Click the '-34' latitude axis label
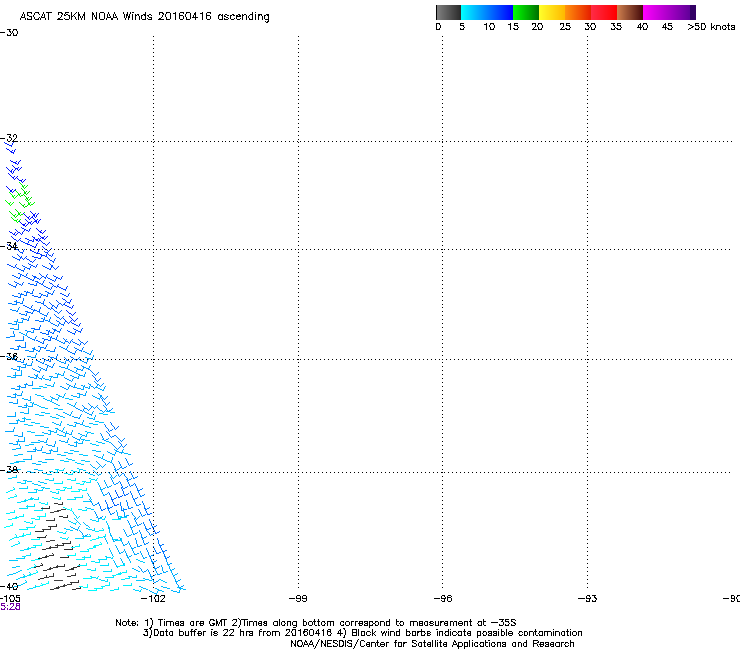This screenshot has width=740, height=650. pyautogui.click(x=9, y=246)
